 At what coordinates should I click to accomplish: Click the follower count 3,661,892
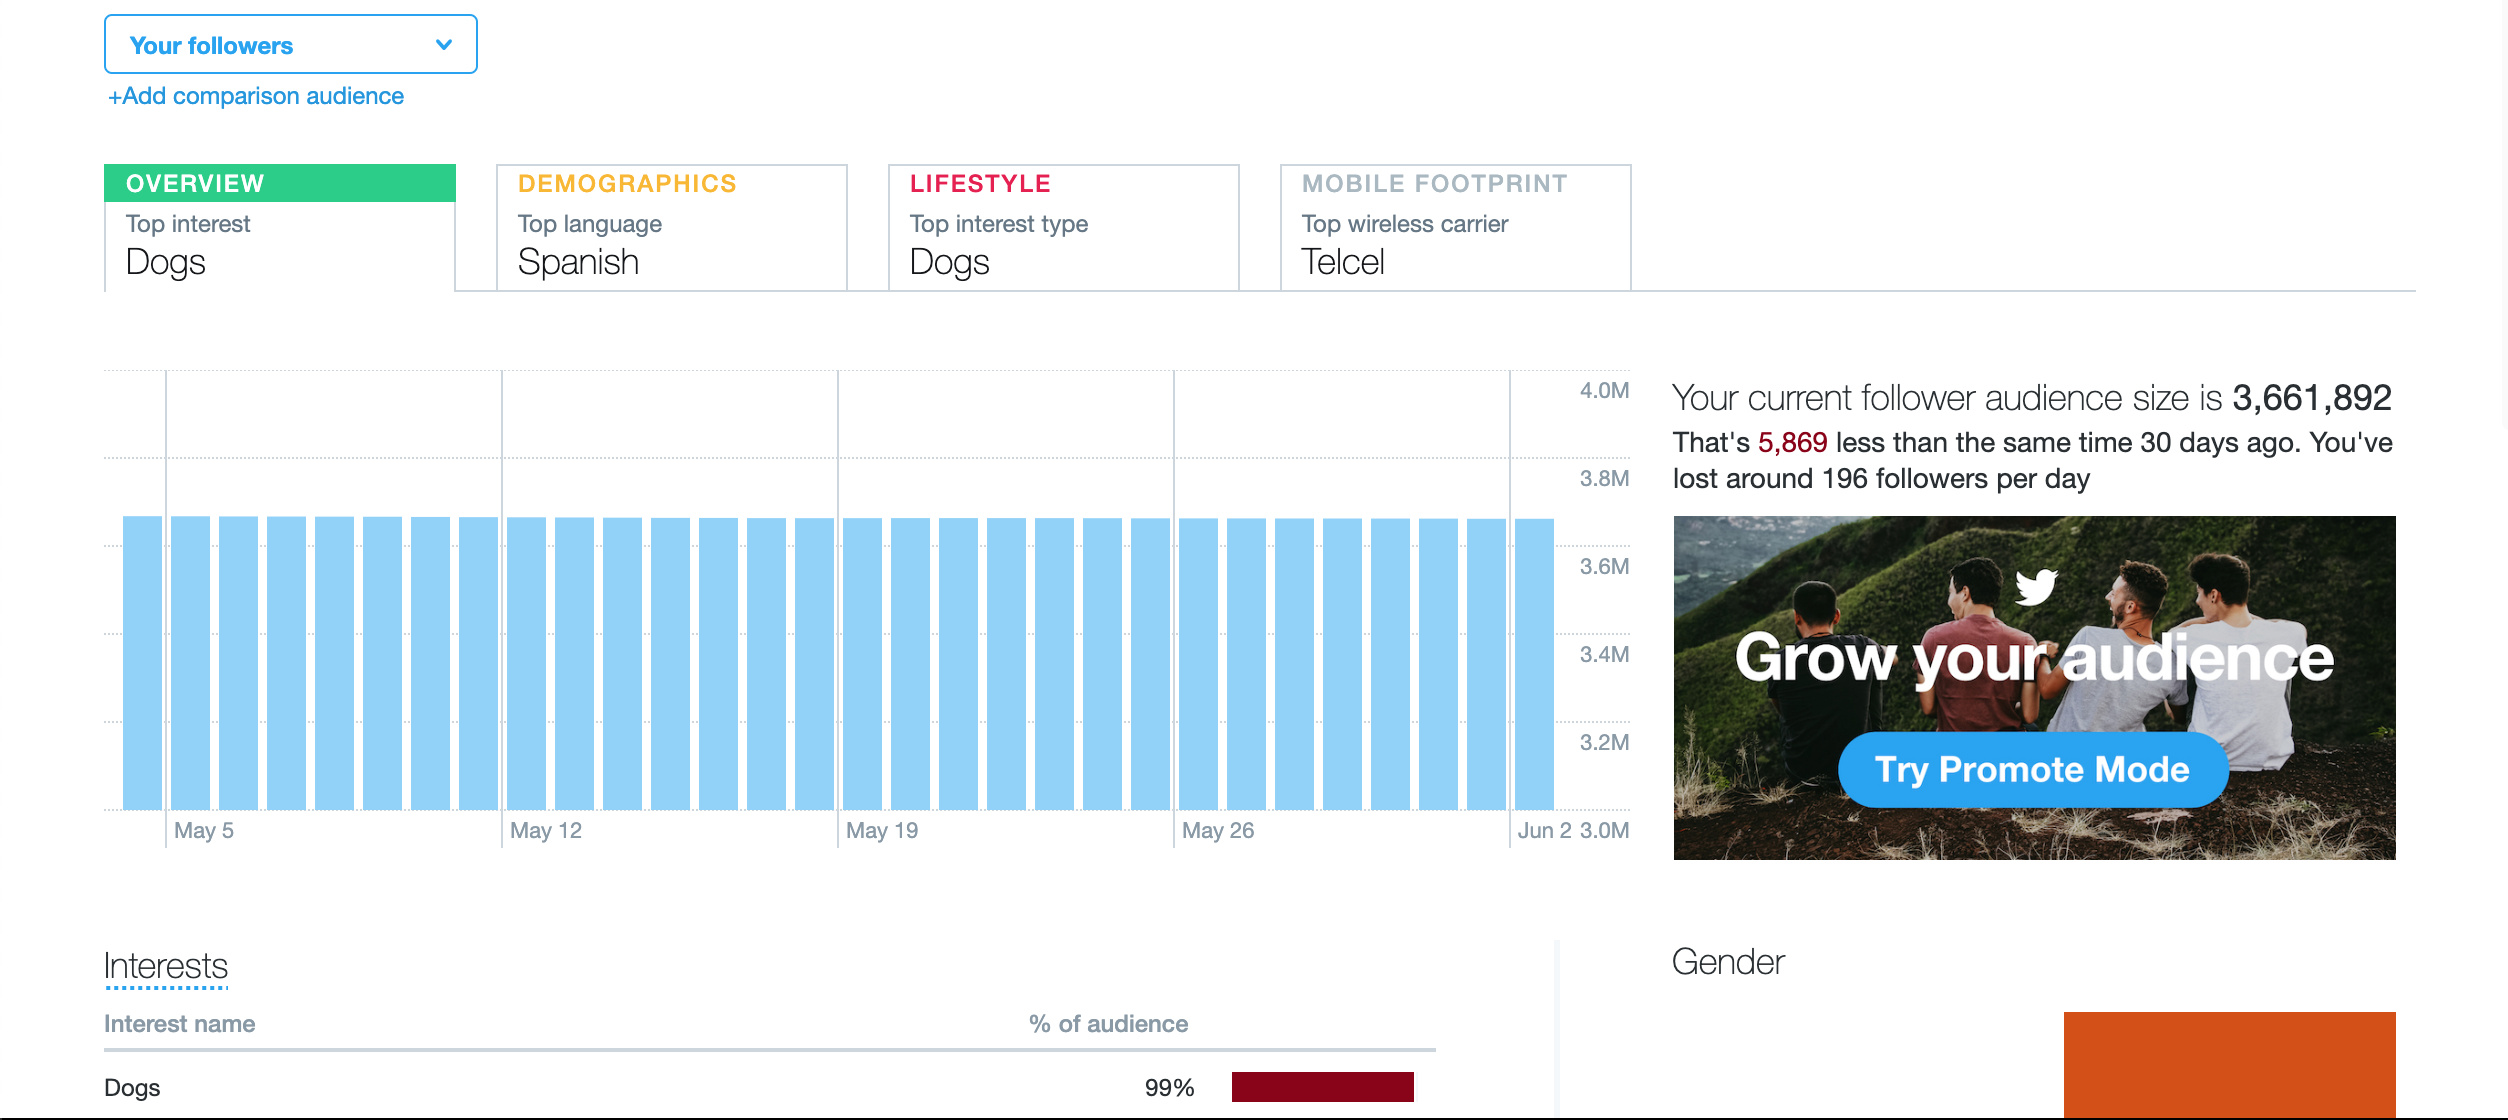coord(2312,398)
